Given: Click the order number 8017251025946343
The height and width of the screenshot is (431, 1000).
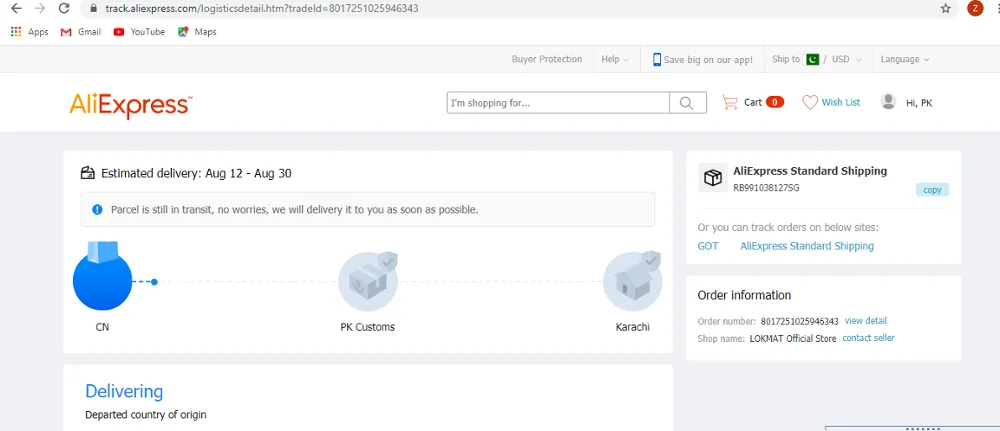Looking at the screenshot, I should [800, 321].
